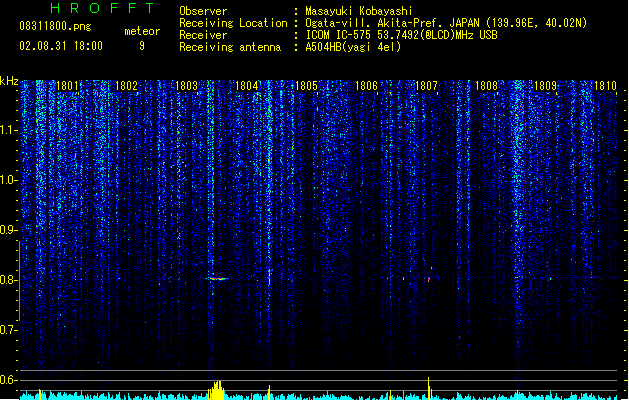Click the short vertical echo past 1804
The height and width of the screenshot is (400, 629).
point(269,277)
